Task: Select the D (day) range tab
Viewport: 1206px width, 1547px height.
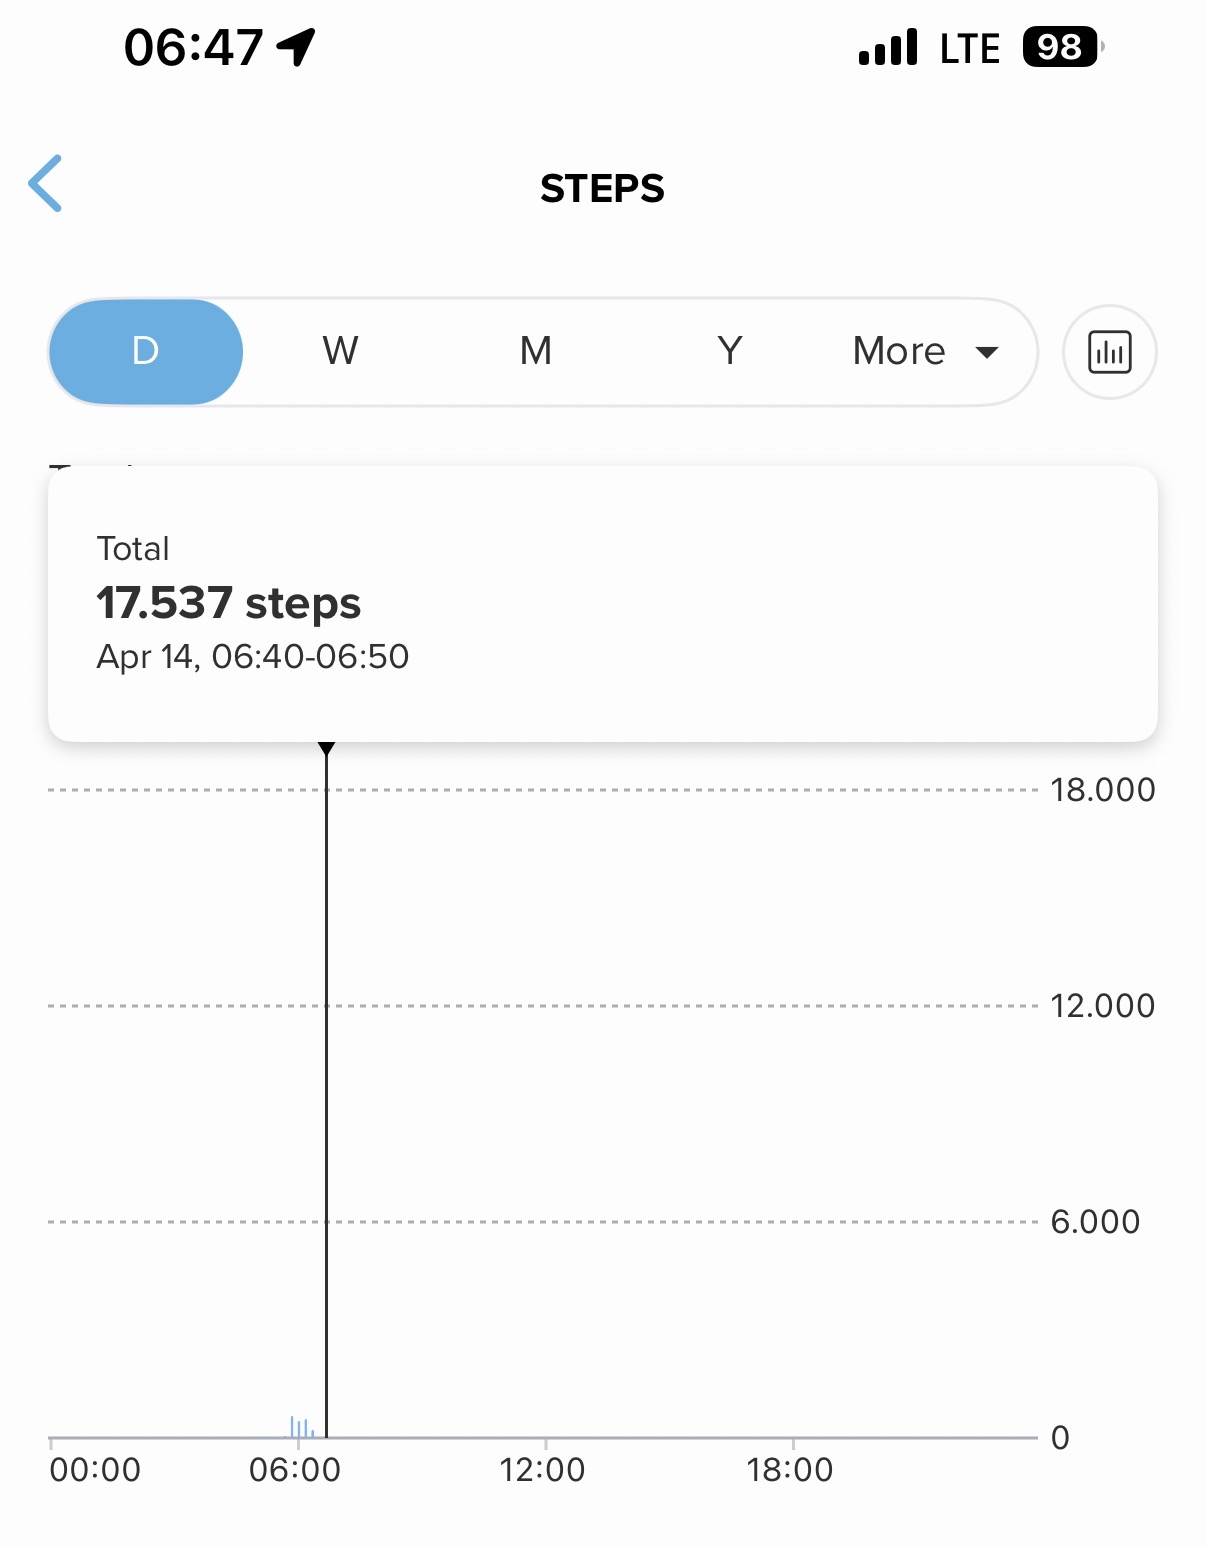Action: 146,352
